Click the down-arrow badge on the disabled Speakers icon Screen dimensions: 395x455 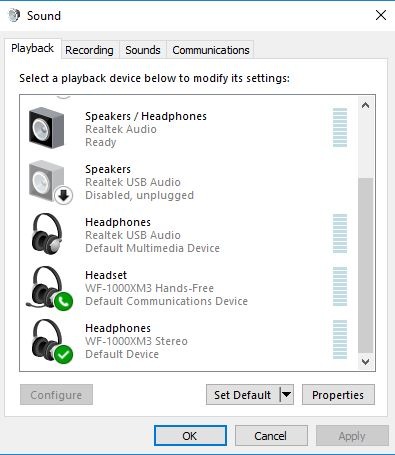click(63, 195)
